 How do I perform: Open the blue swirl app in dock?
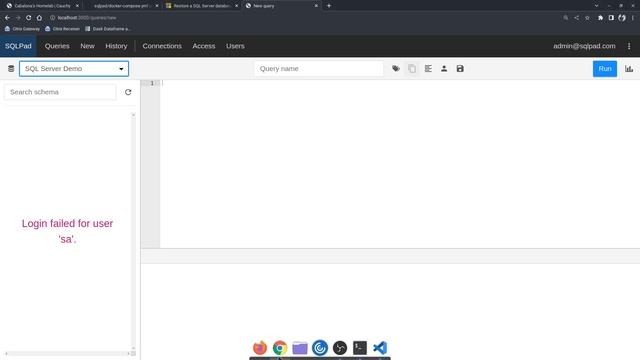[x=320, y=348]
